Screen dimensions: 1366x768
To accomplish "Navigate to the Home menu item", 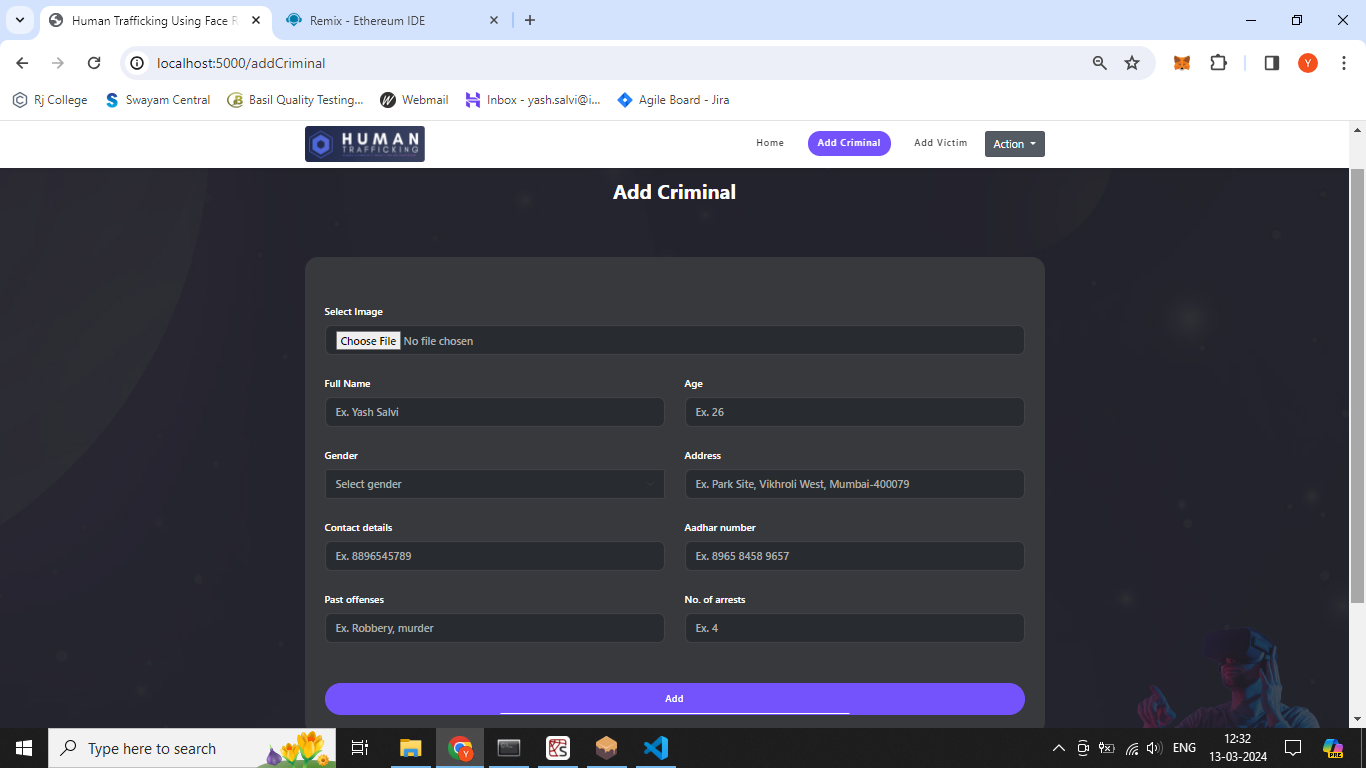I will click(x=770, y=143).
